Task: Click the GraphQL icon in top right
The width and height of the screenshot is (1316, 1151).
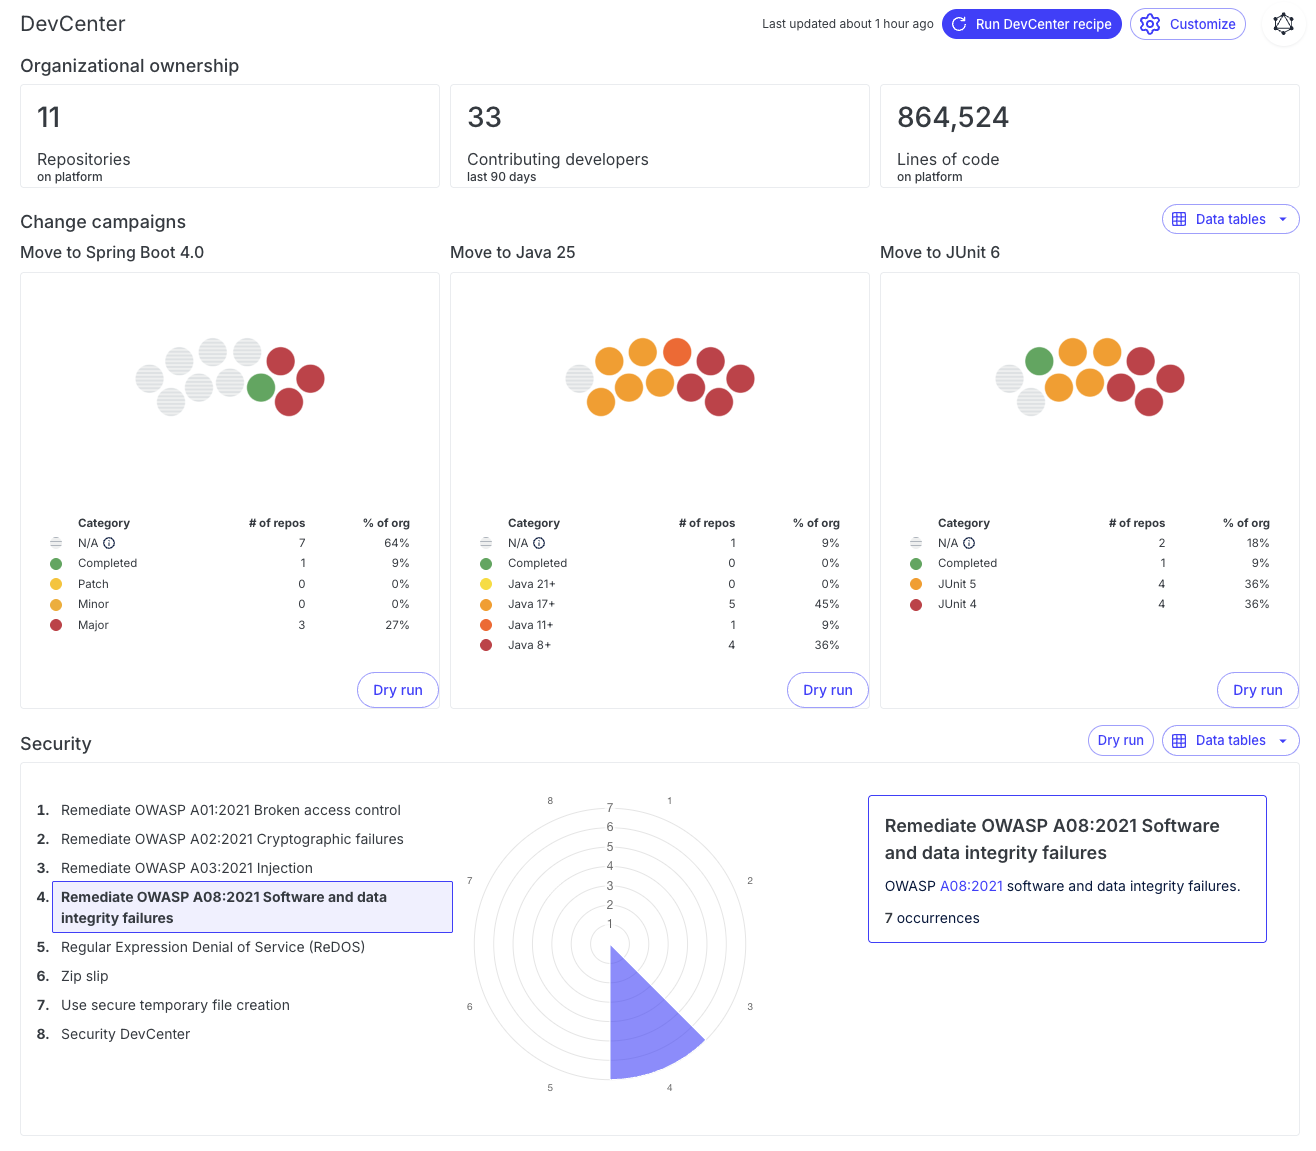Action: (x=1283, y=24)
